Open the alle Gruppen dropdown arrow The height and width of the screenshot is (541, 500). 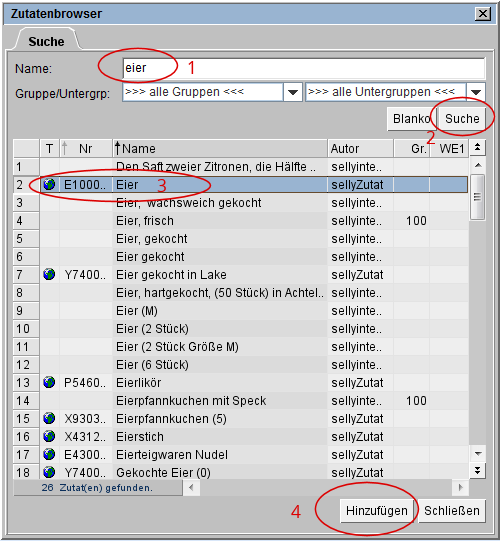(x=293, y=92)
